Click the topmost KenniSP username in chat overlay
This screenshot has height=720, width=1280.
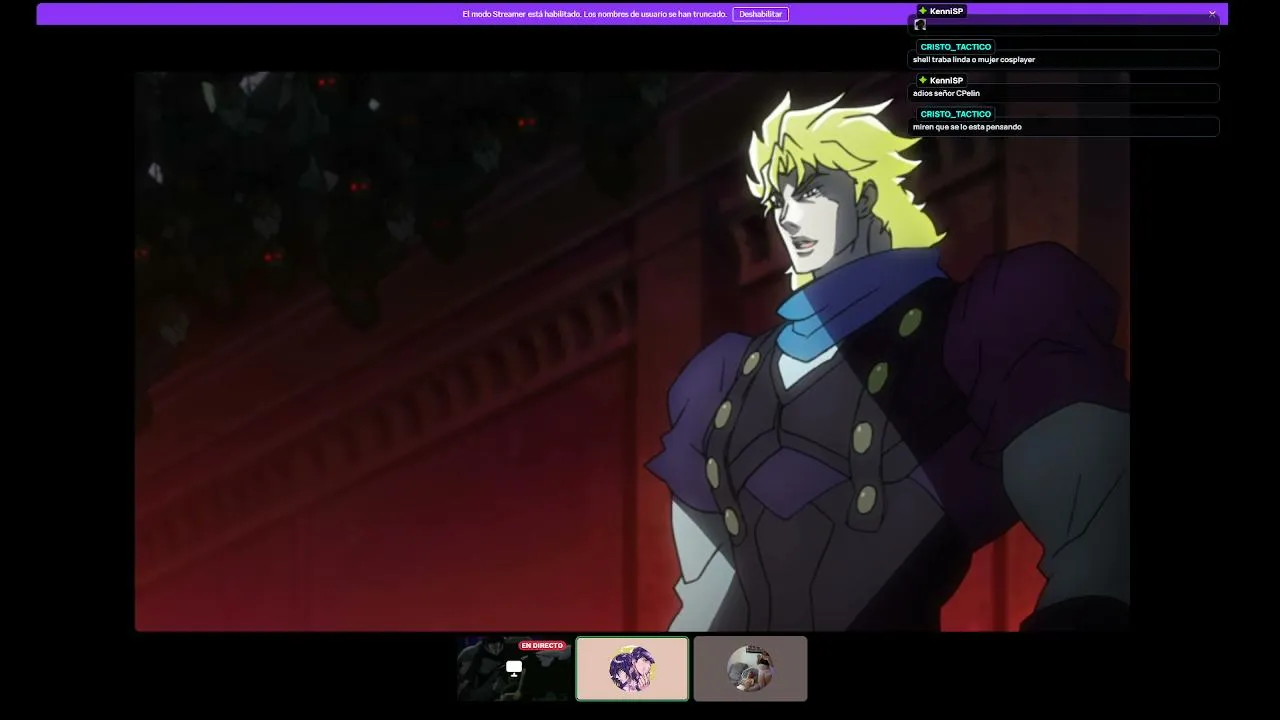[946, 11]
